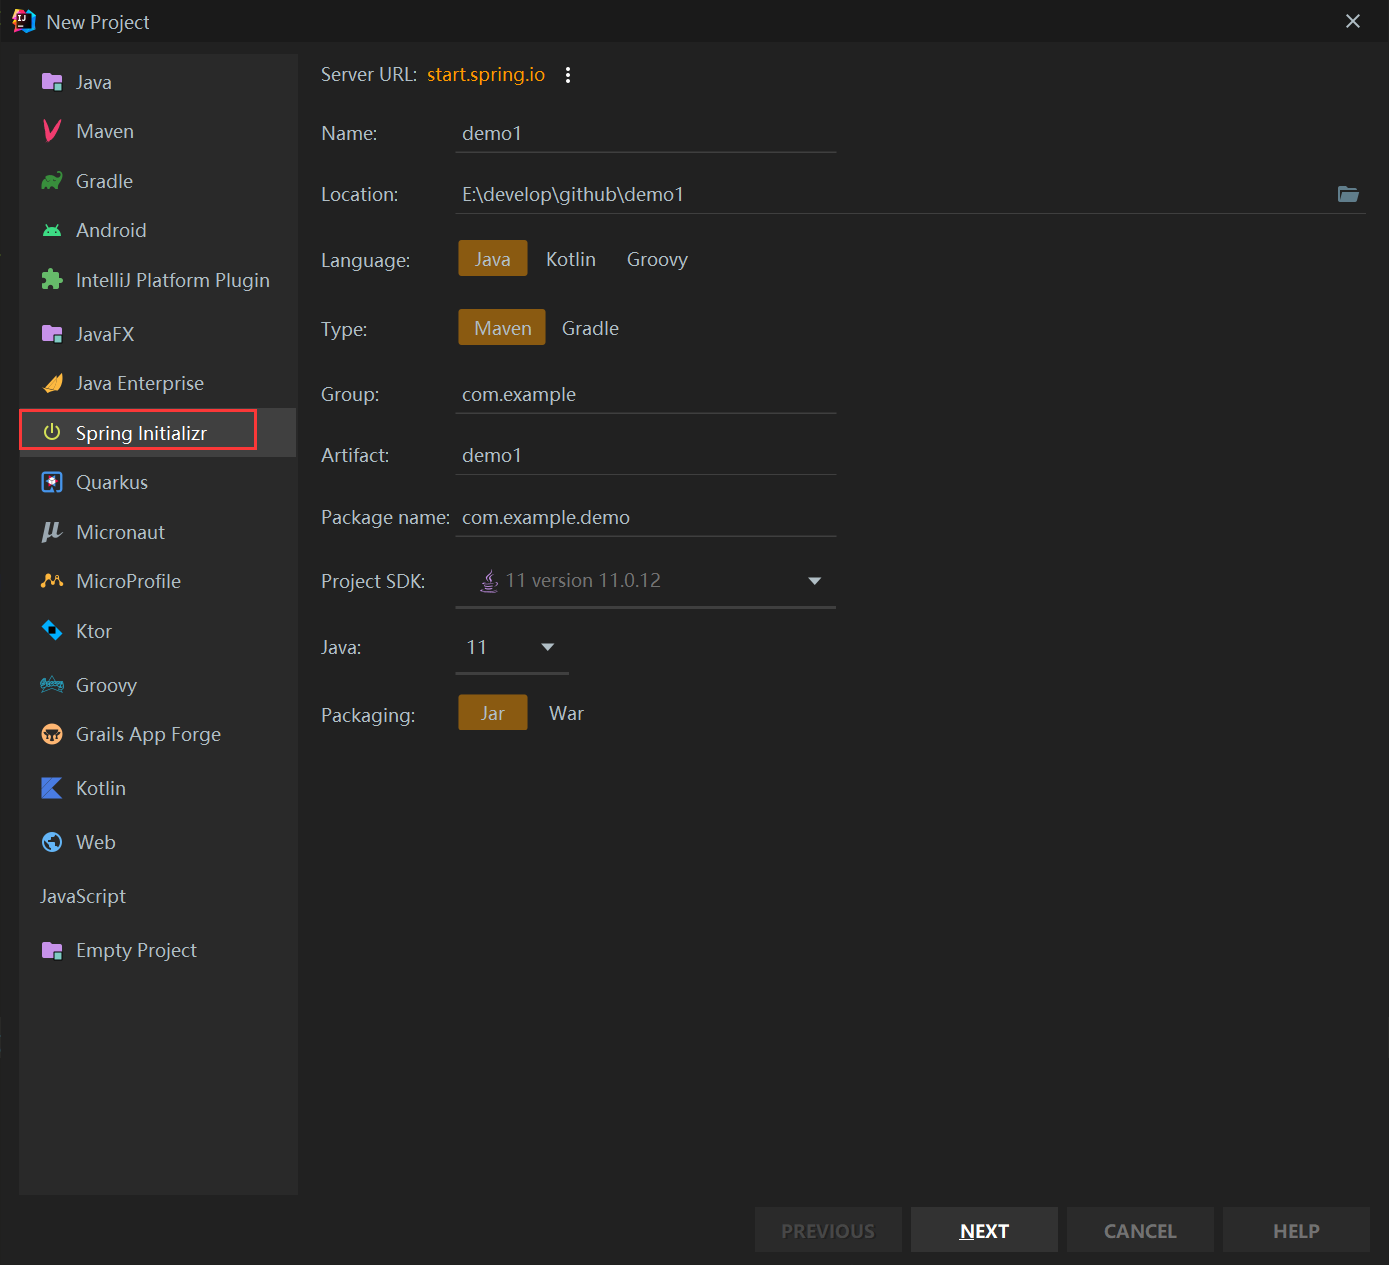
Task: Set packaging to War
Action: 566,713
